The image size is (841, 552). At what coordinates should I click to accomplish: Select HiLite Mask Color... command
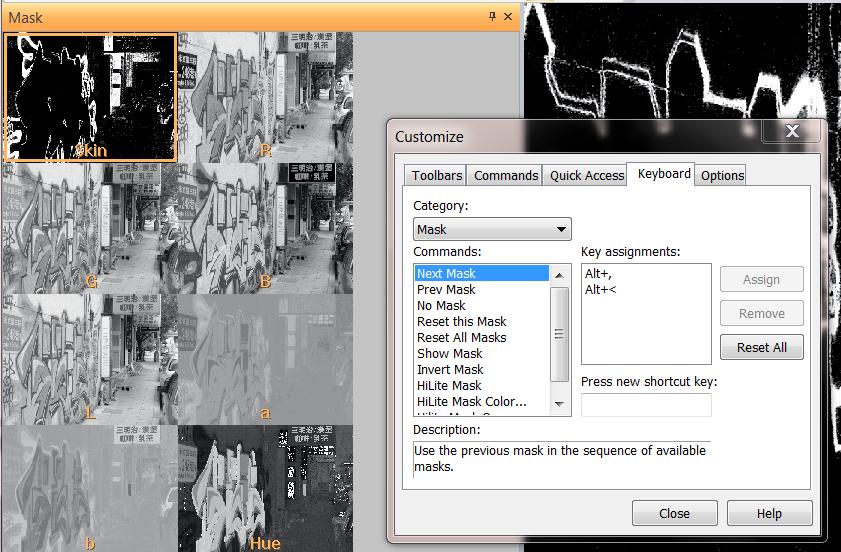482,401
